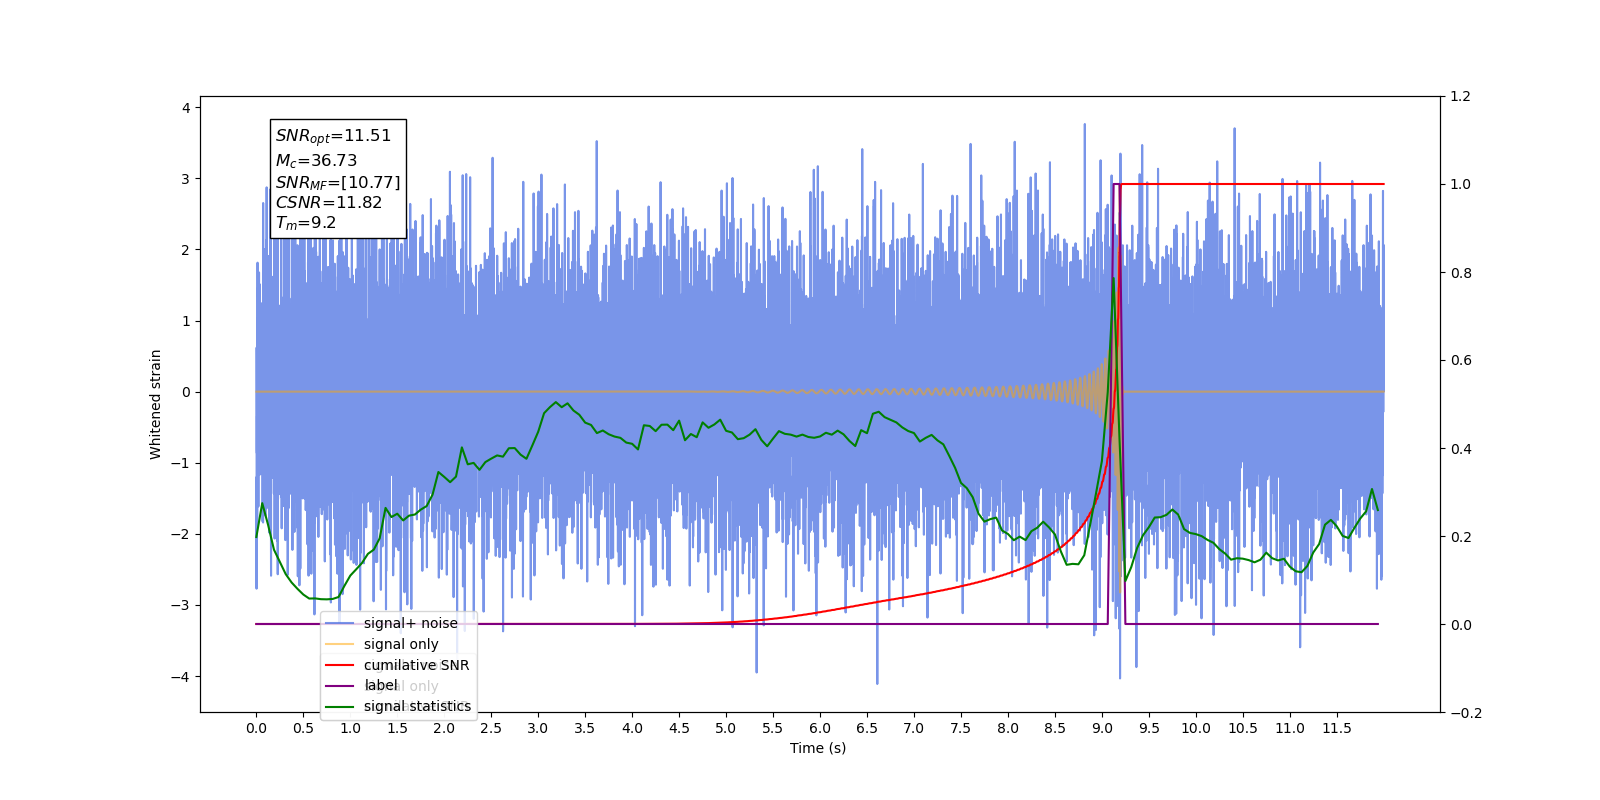Click the 'label' legend entry
The height and width of the screenshot is (800, 1600).
pyautogui.click(x=362, y=685)
